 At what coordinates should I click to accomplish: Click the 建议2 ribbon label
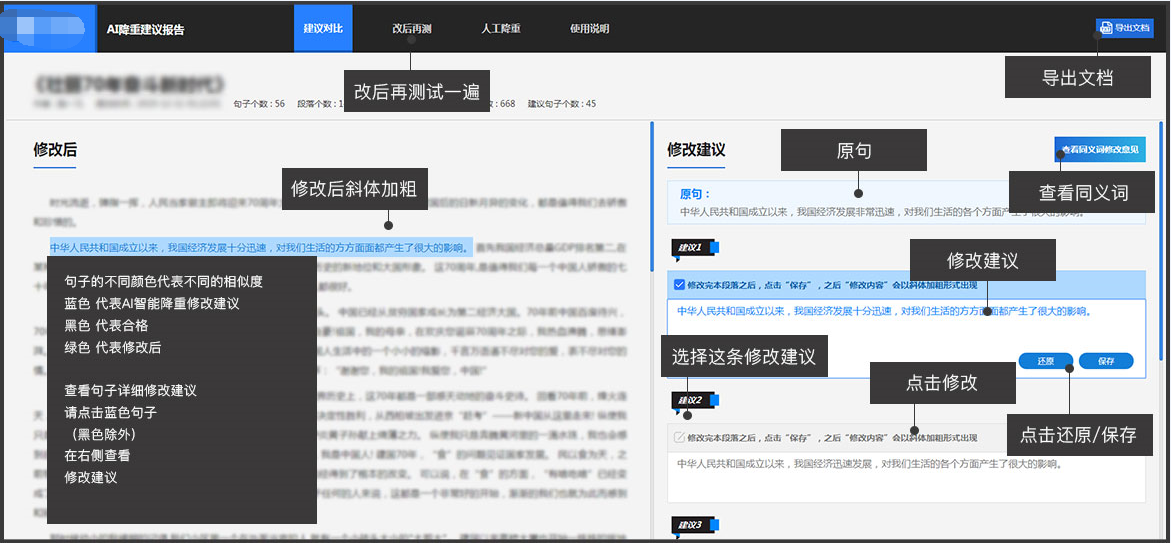(x=695, y=401)
